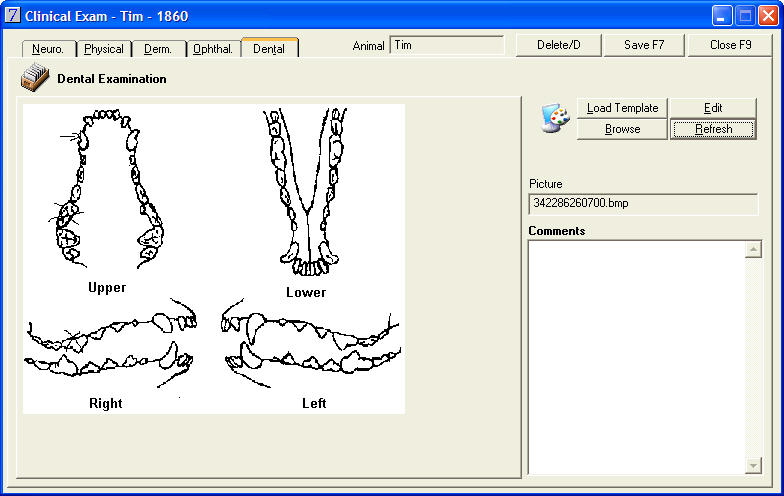The image size is (784, 496).
Task: Click the Delete/D button
Action: [558, 45]
